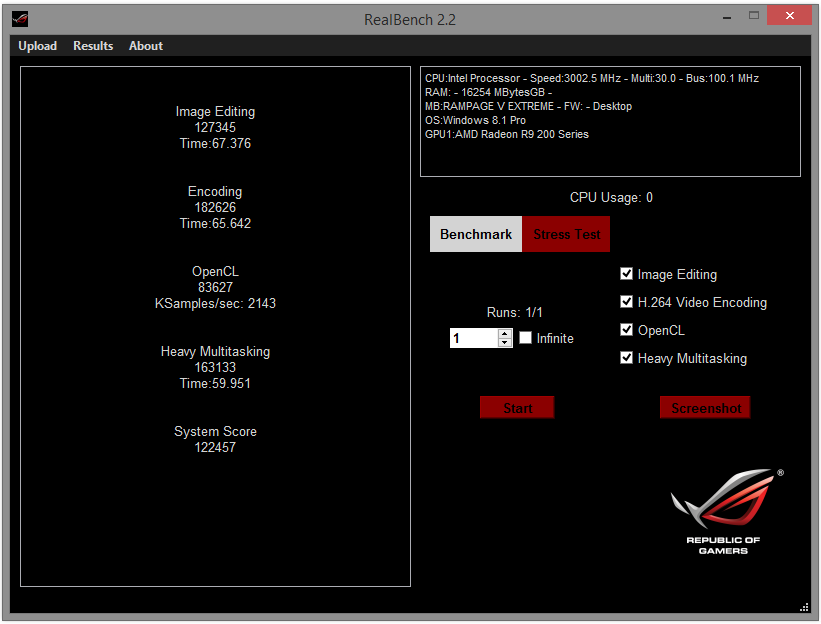Click the RealBench 2.2 title text
The height and width of the screenshot is (624, 821).
click(x=410, y=20)
